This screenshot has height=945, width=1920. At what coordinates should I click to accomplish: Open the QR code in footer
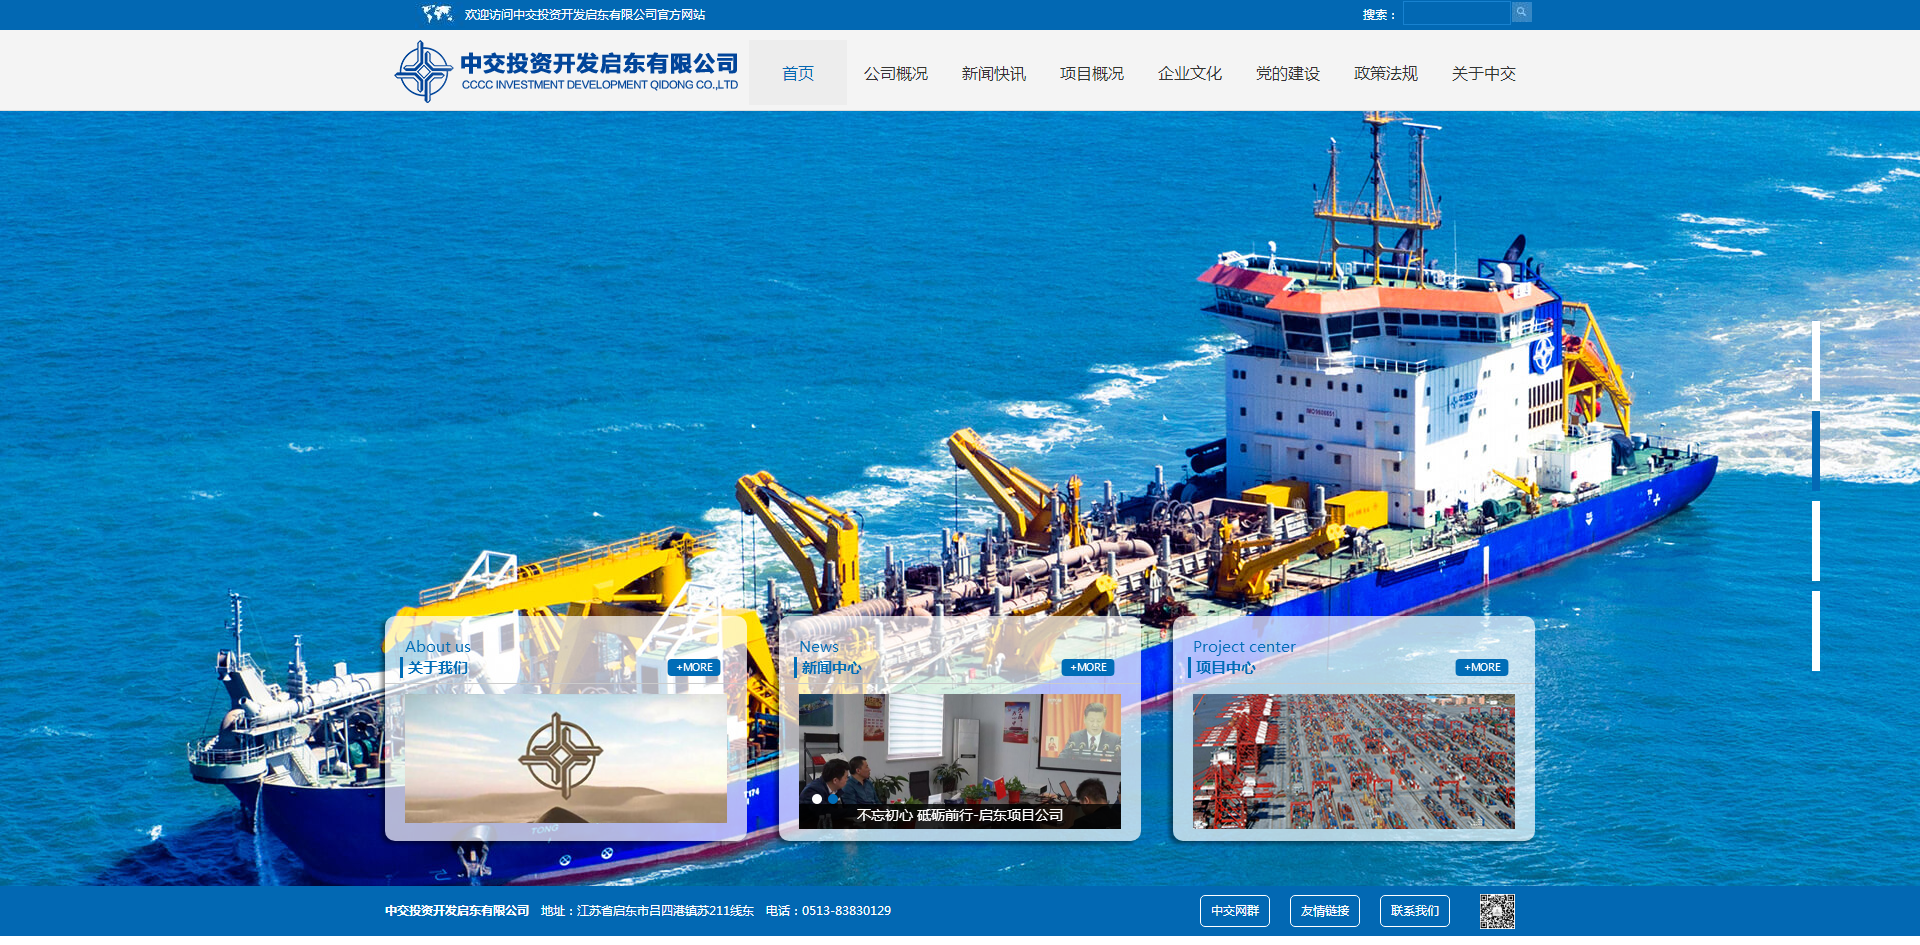(x=1497, y=911)
